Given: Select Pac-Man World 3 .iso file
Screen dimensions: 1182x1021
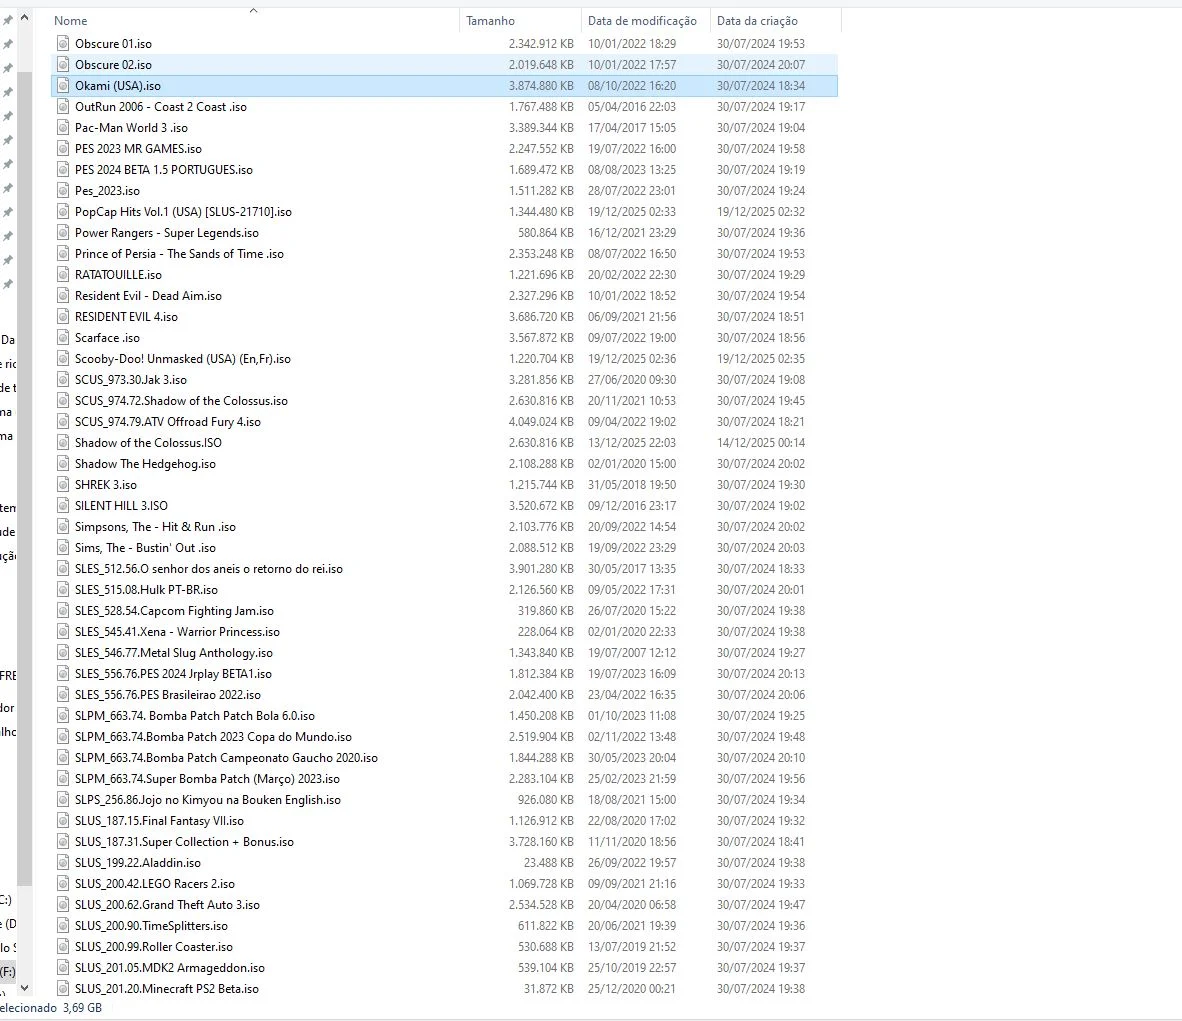Looking at the screenshot, I should click(x=131, y=128).
